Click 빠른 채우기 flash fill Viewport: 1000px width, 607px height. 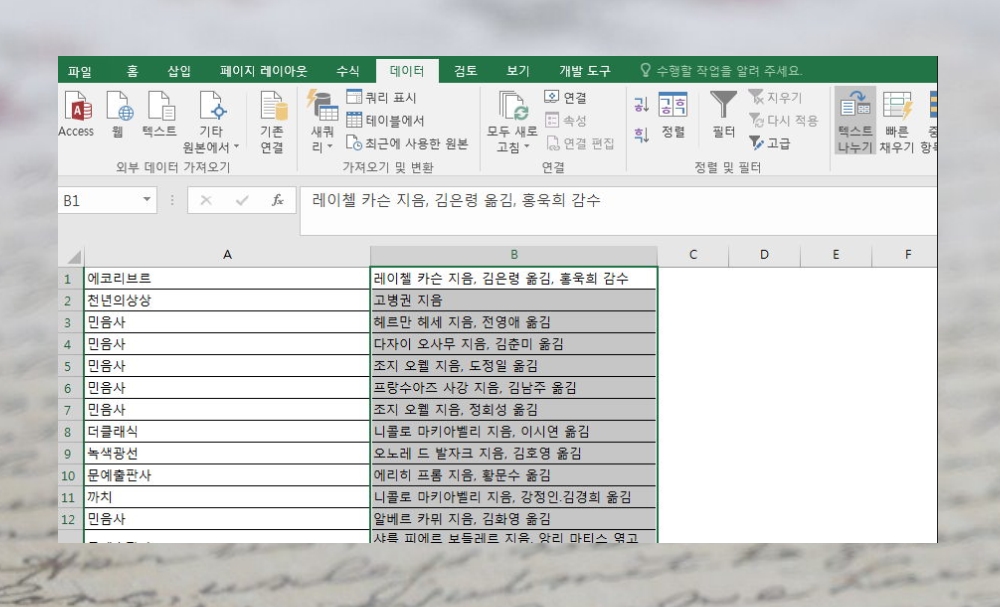[x=897, y=121]
